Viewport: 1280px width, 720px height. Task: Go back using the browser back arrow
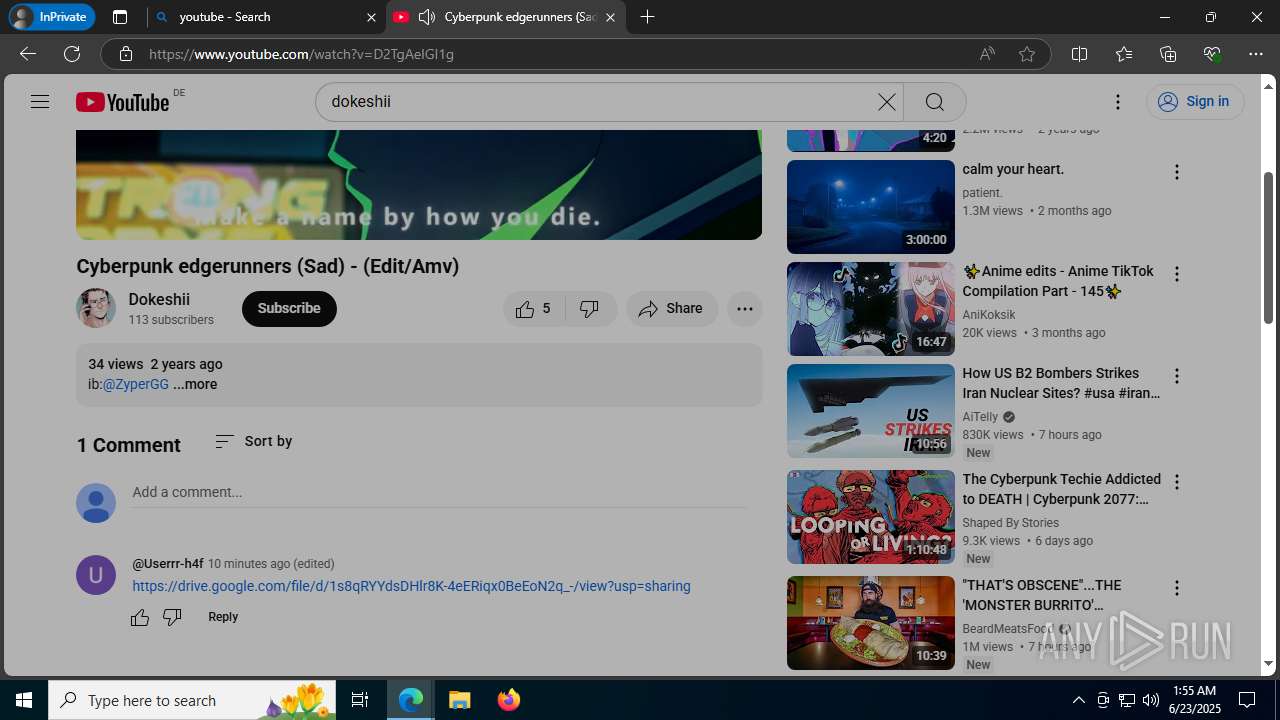pyautogui.click(x=28, y=54)
